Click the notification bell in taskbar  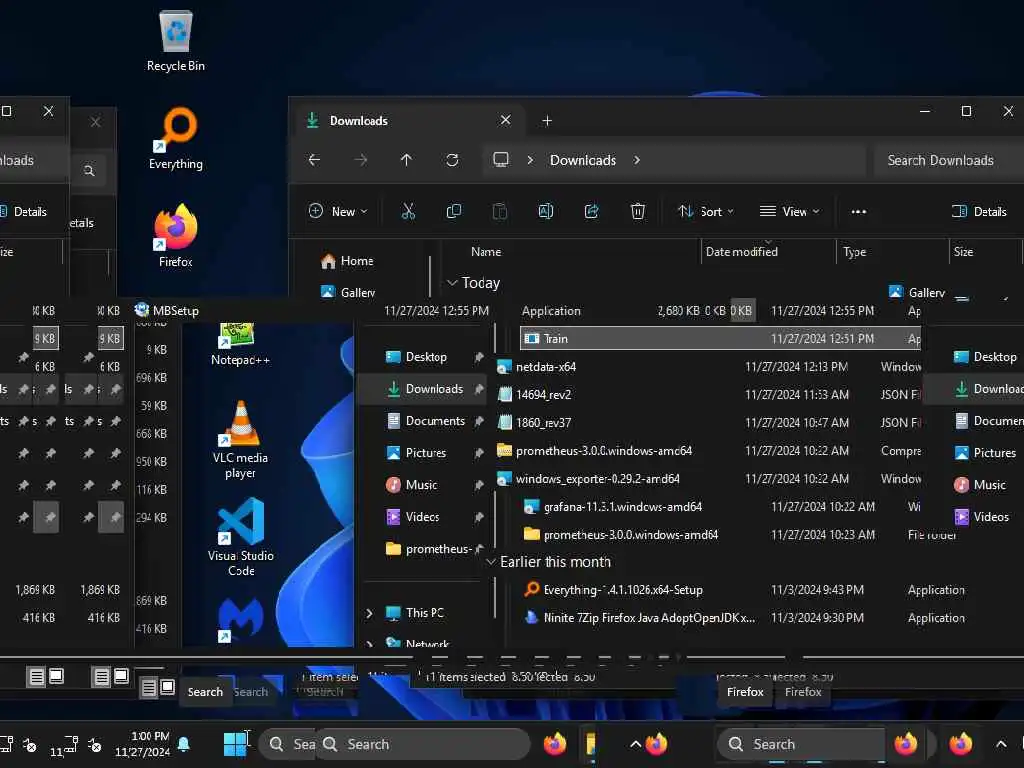coord(184,744)
